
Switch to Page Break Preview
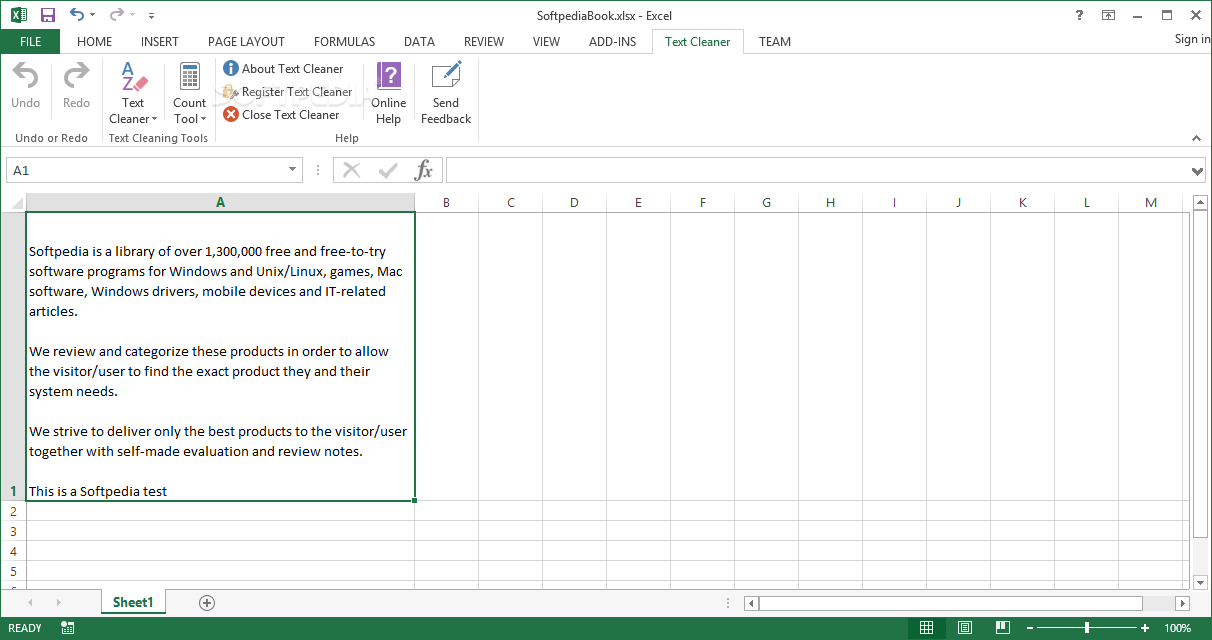coord(1002,628)
